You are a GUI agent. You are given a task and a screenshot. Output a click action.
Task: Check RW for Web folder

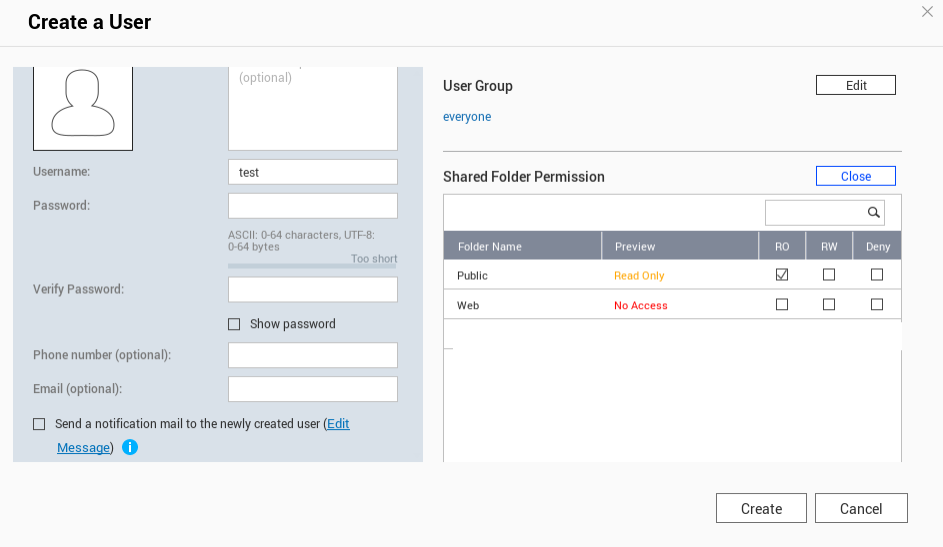(x=829, y=305)
